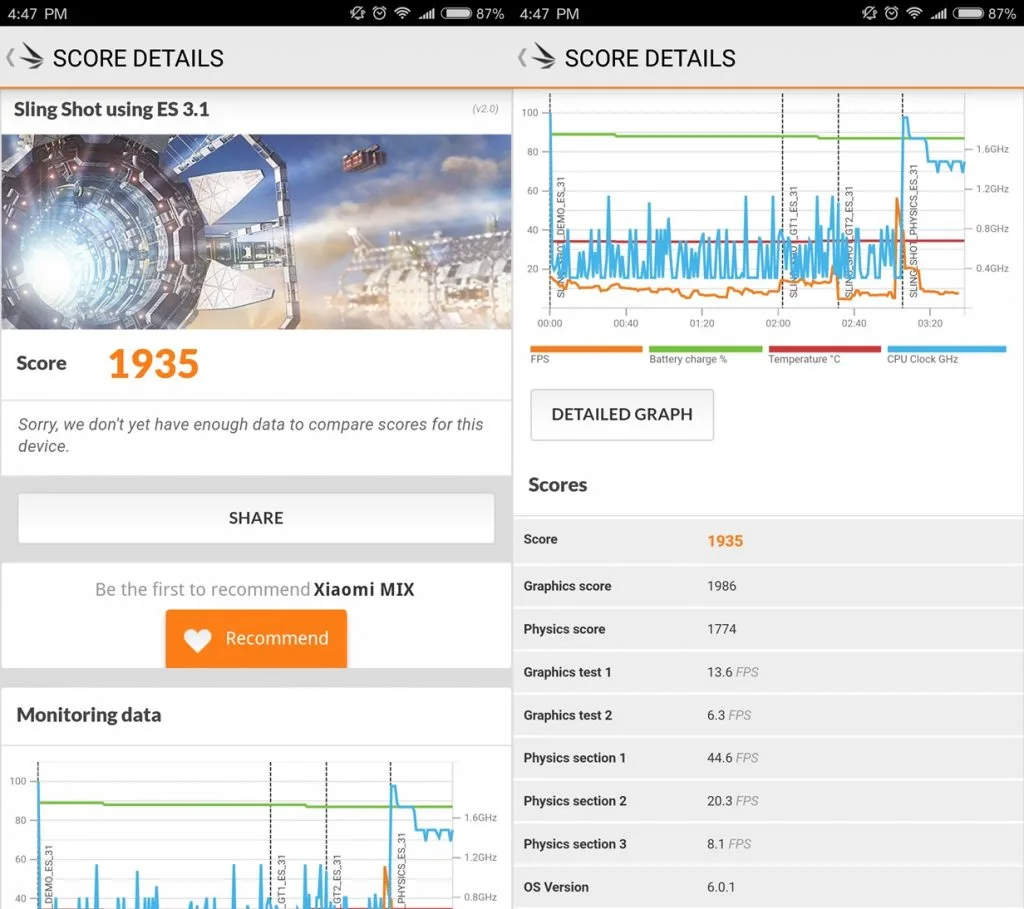Screen dimensions: 1024x909
Task: Tap the alarm clock icon in left status bar
Action: (x=379, y=13)
